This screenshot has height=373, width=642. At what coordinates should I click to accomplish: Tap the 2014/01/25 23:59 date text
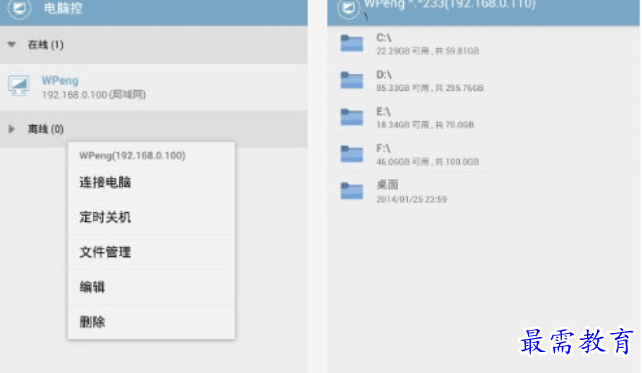[x=411, y=199]
